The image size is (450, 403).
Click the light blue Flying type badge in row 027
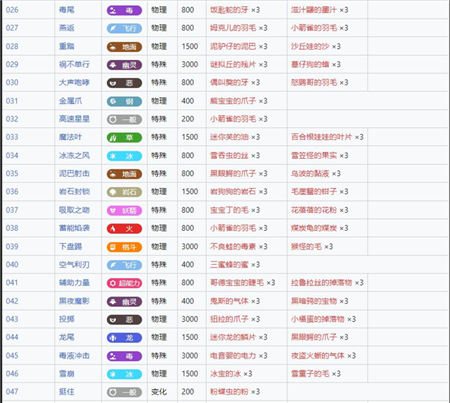click(x=124, y=28)
